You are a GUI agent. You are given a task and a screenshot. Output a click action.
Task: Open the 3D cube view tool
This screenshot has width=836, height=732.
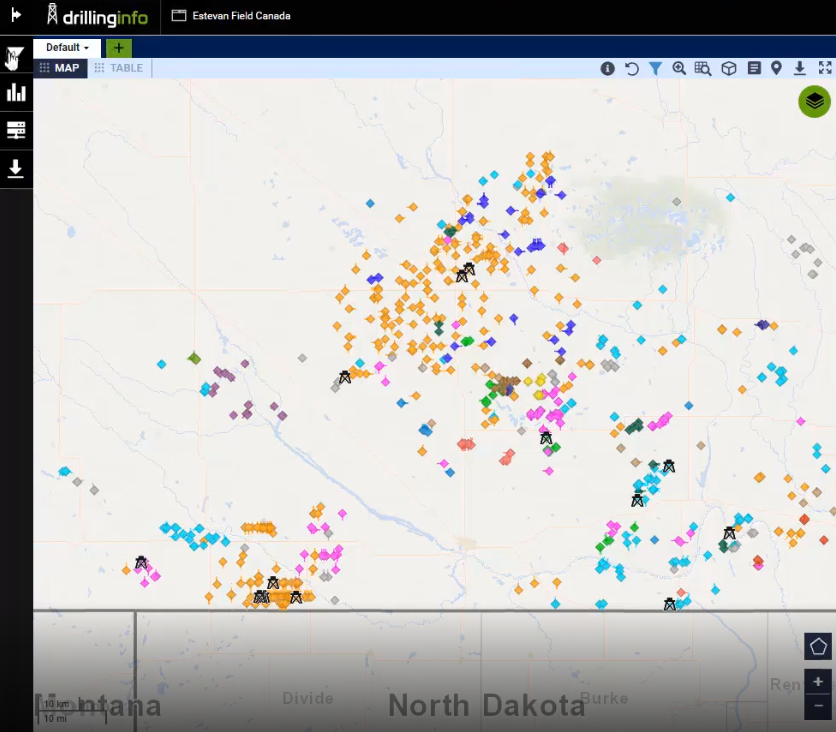729,68
